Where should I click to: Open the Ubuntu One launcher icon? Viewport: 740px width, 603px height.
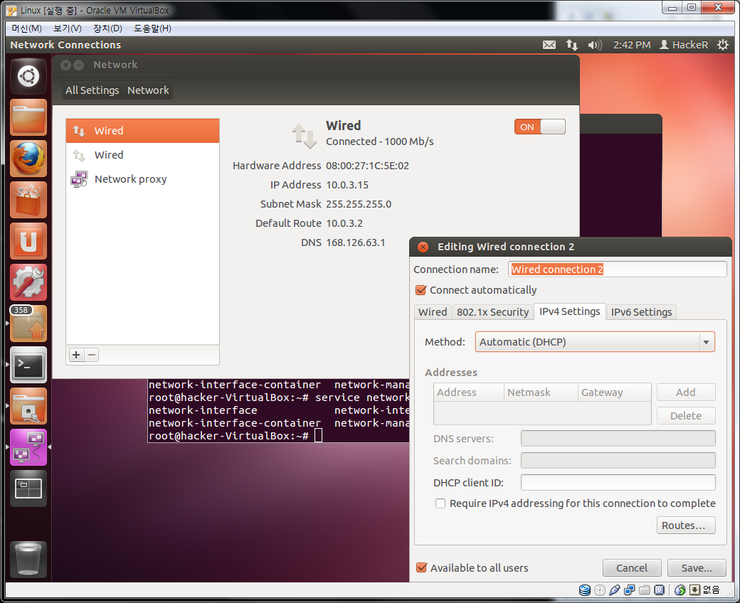[x=28, y=241]
